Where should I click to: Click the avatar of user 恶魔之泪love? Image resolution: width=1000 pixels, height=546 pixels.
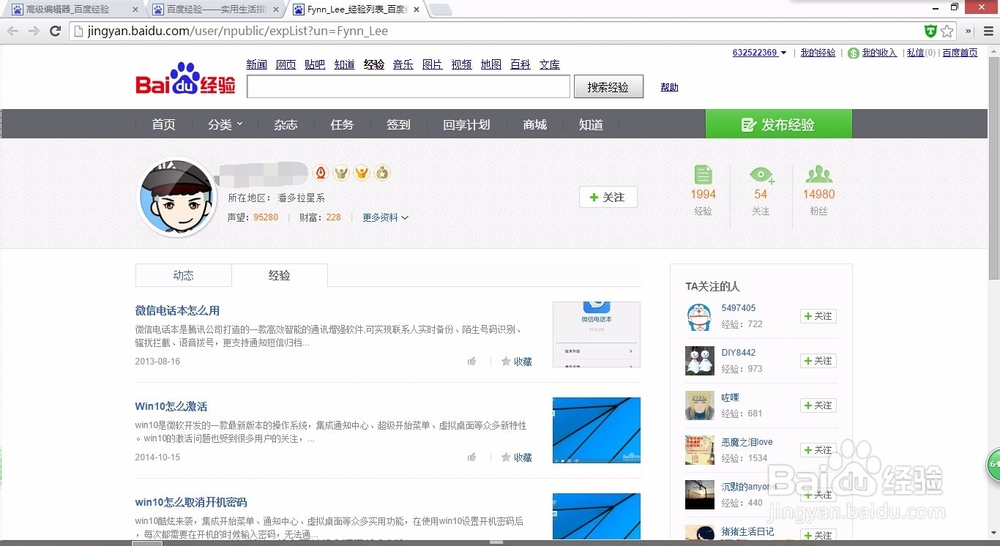pyautogui.click(x=700, y=450)
